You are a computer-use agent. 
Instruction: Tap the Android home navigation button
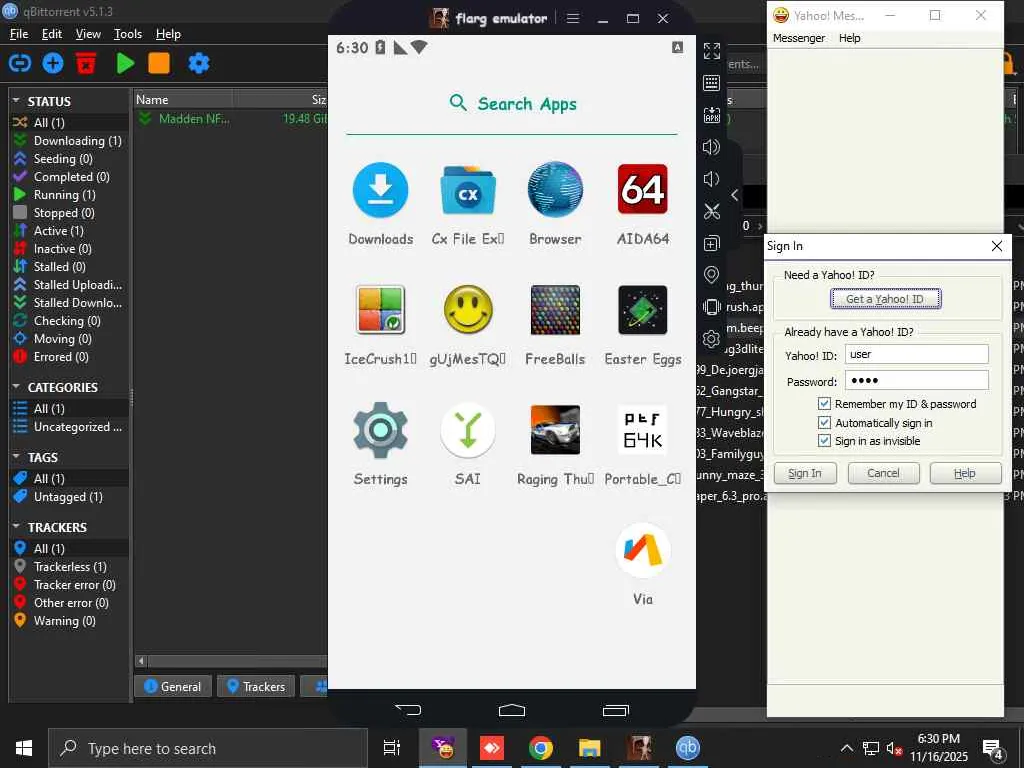[x=512, y=710]
